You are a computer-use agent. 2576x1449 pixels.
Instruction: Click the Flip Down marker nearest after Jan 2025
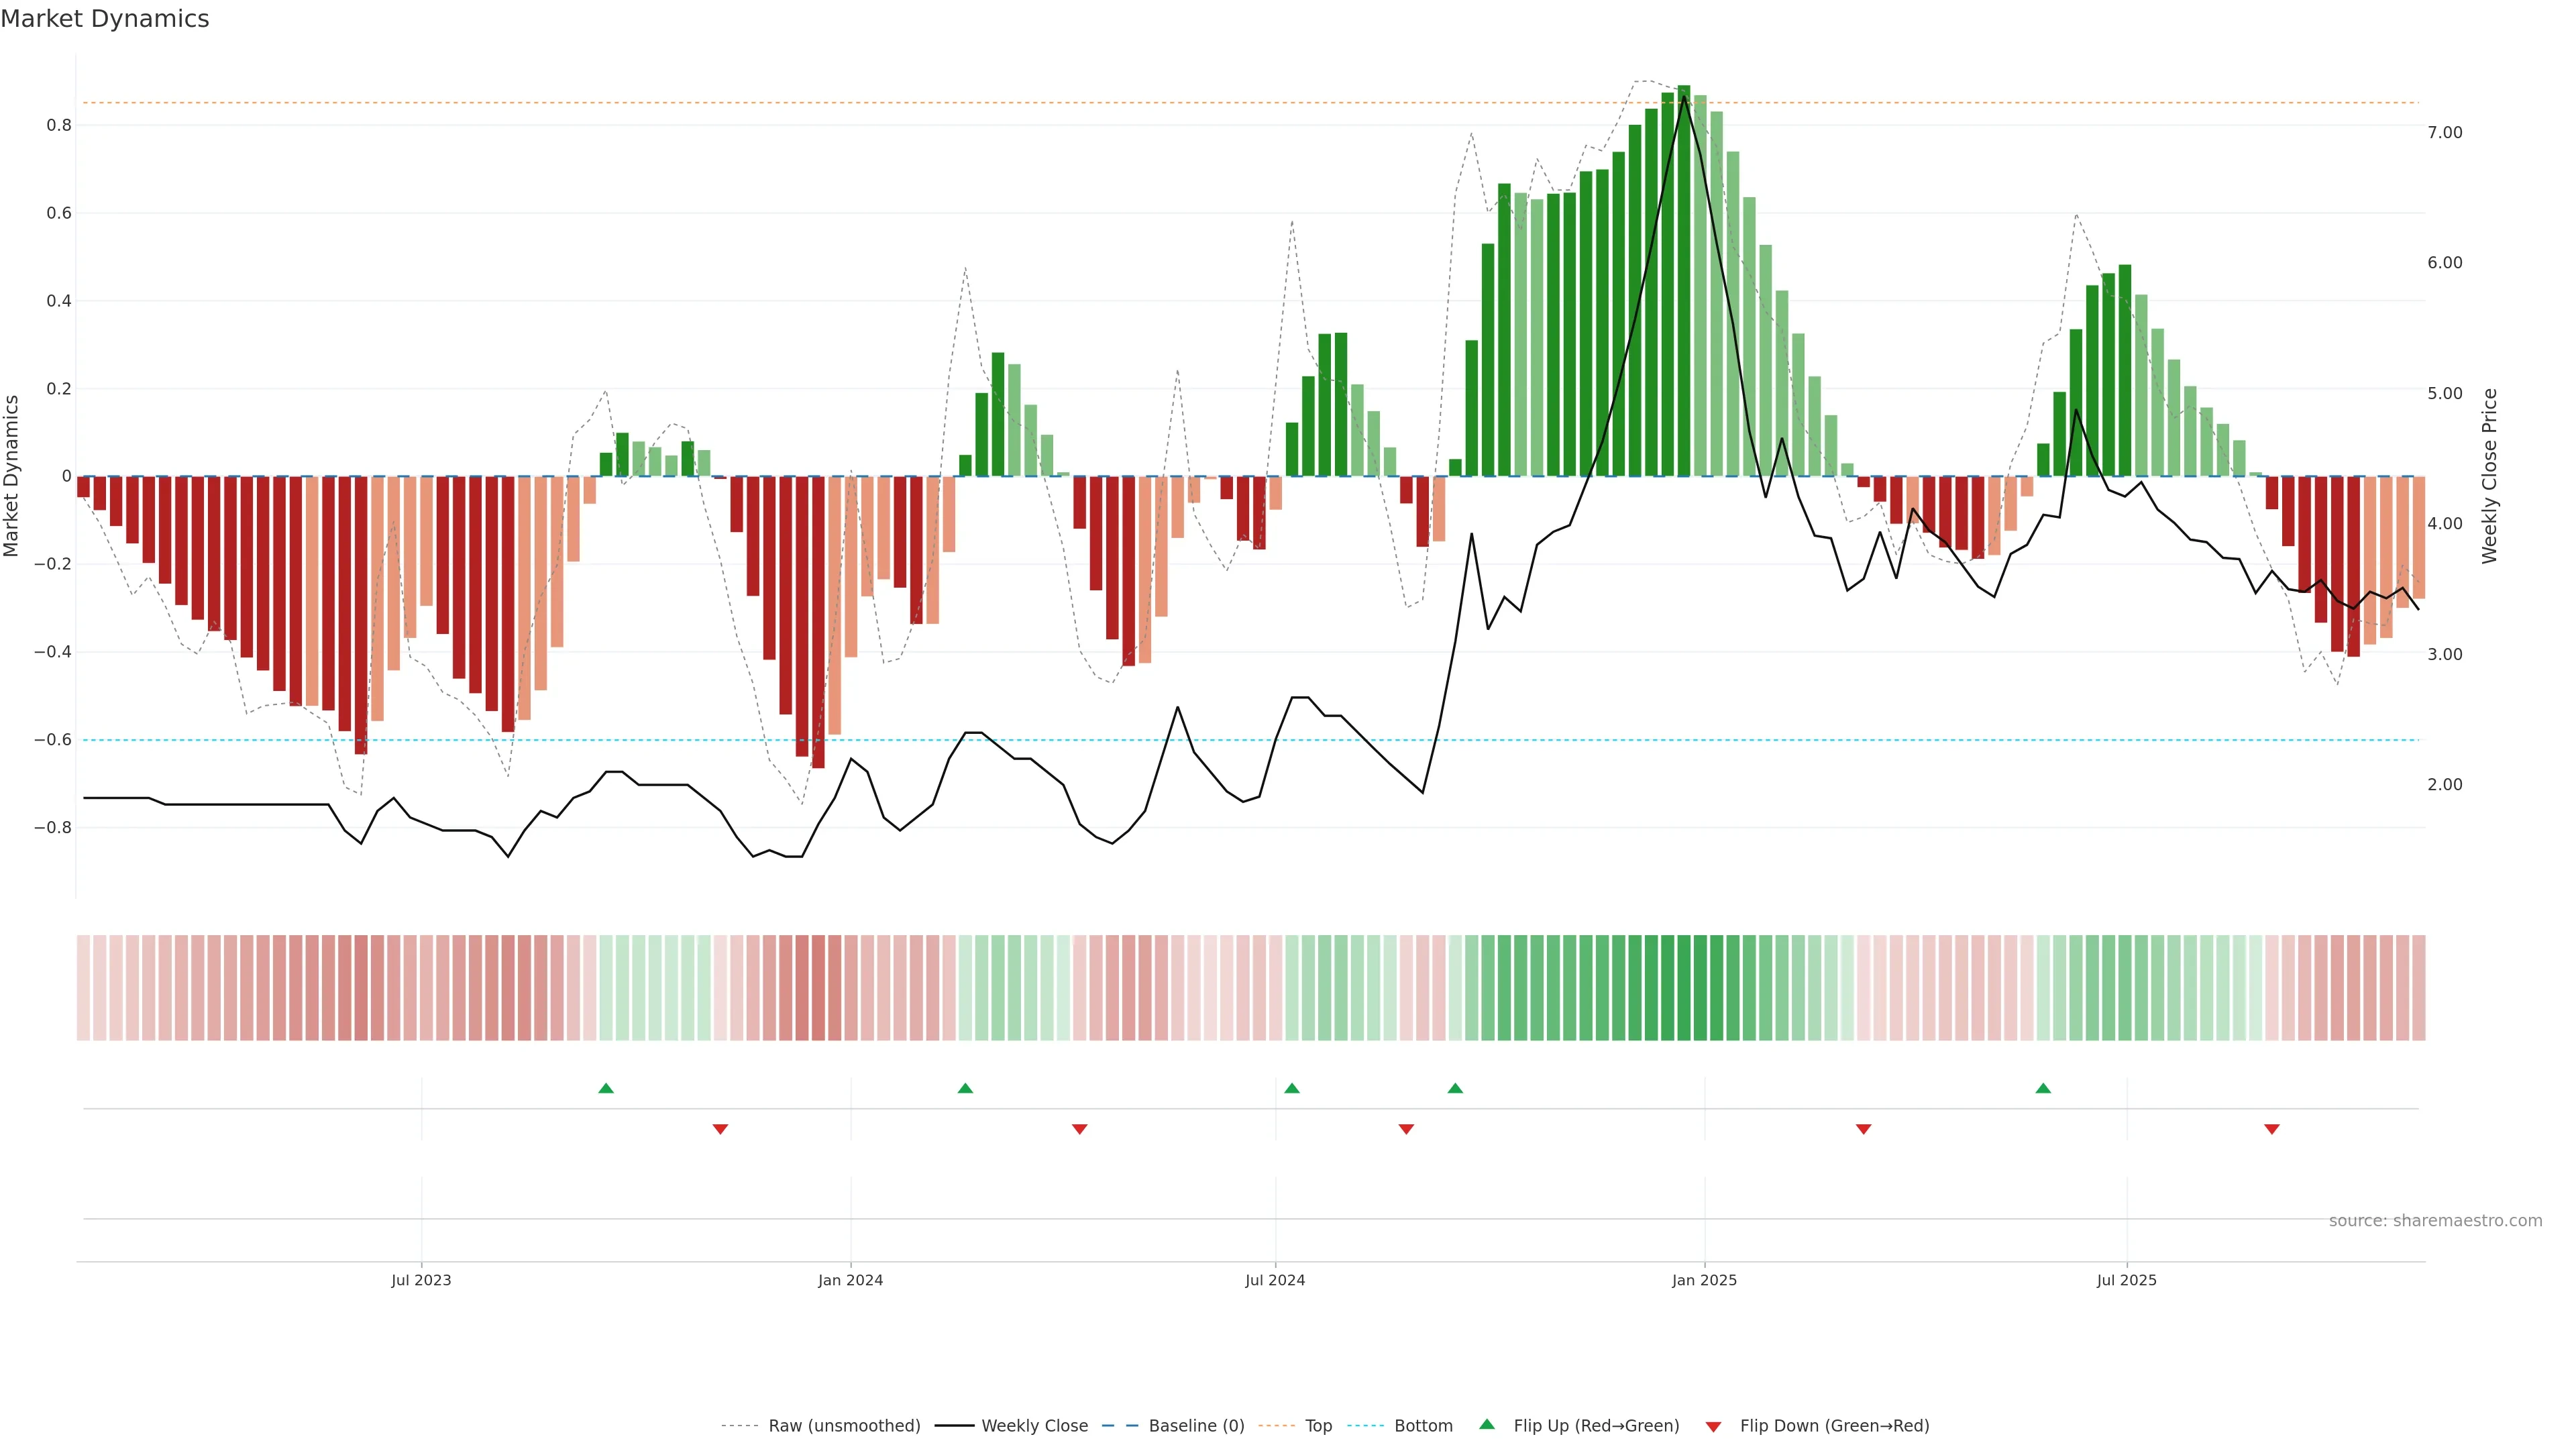coord(1863,1129)
